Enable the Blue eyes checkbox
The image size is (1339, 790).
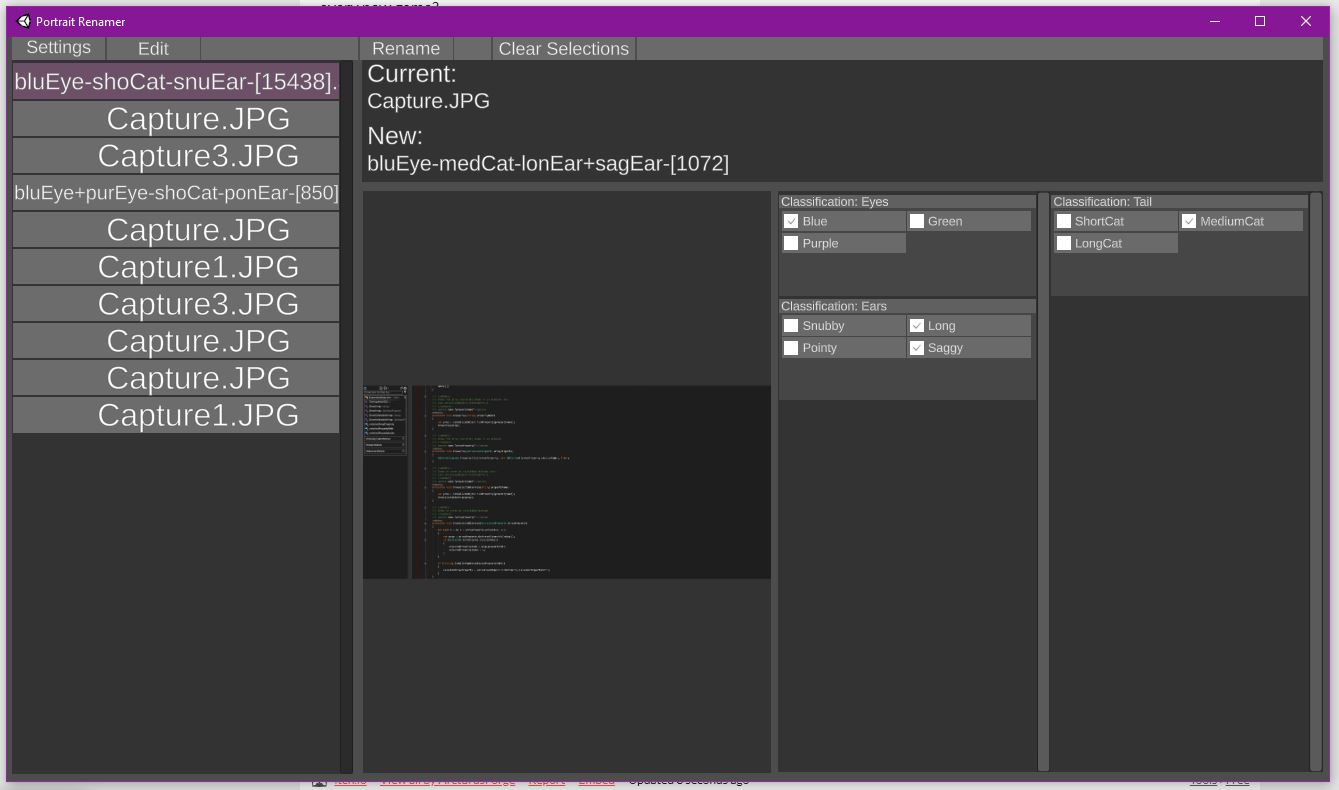(791, 220)
